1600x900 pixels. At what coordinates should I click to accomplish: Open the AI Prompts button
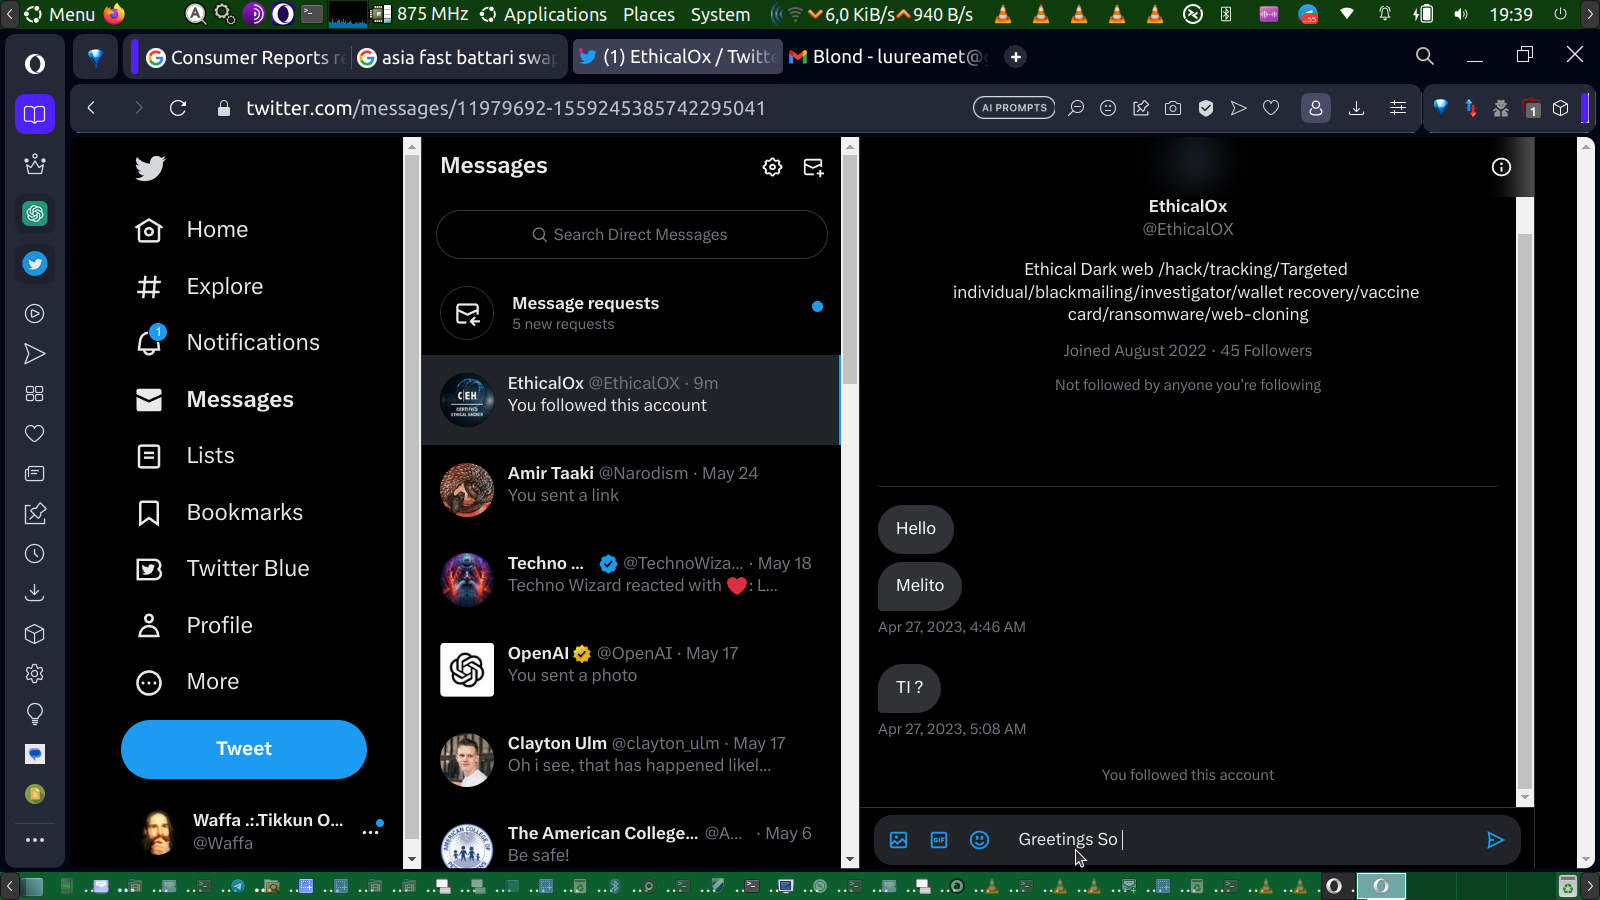(x=1014, y=108)
